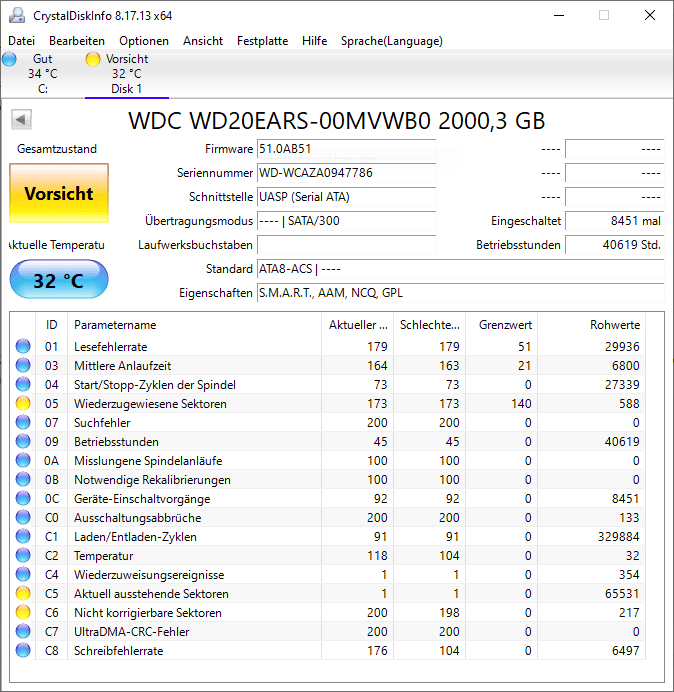Click the Vorsicht health status button

[59, 193]
